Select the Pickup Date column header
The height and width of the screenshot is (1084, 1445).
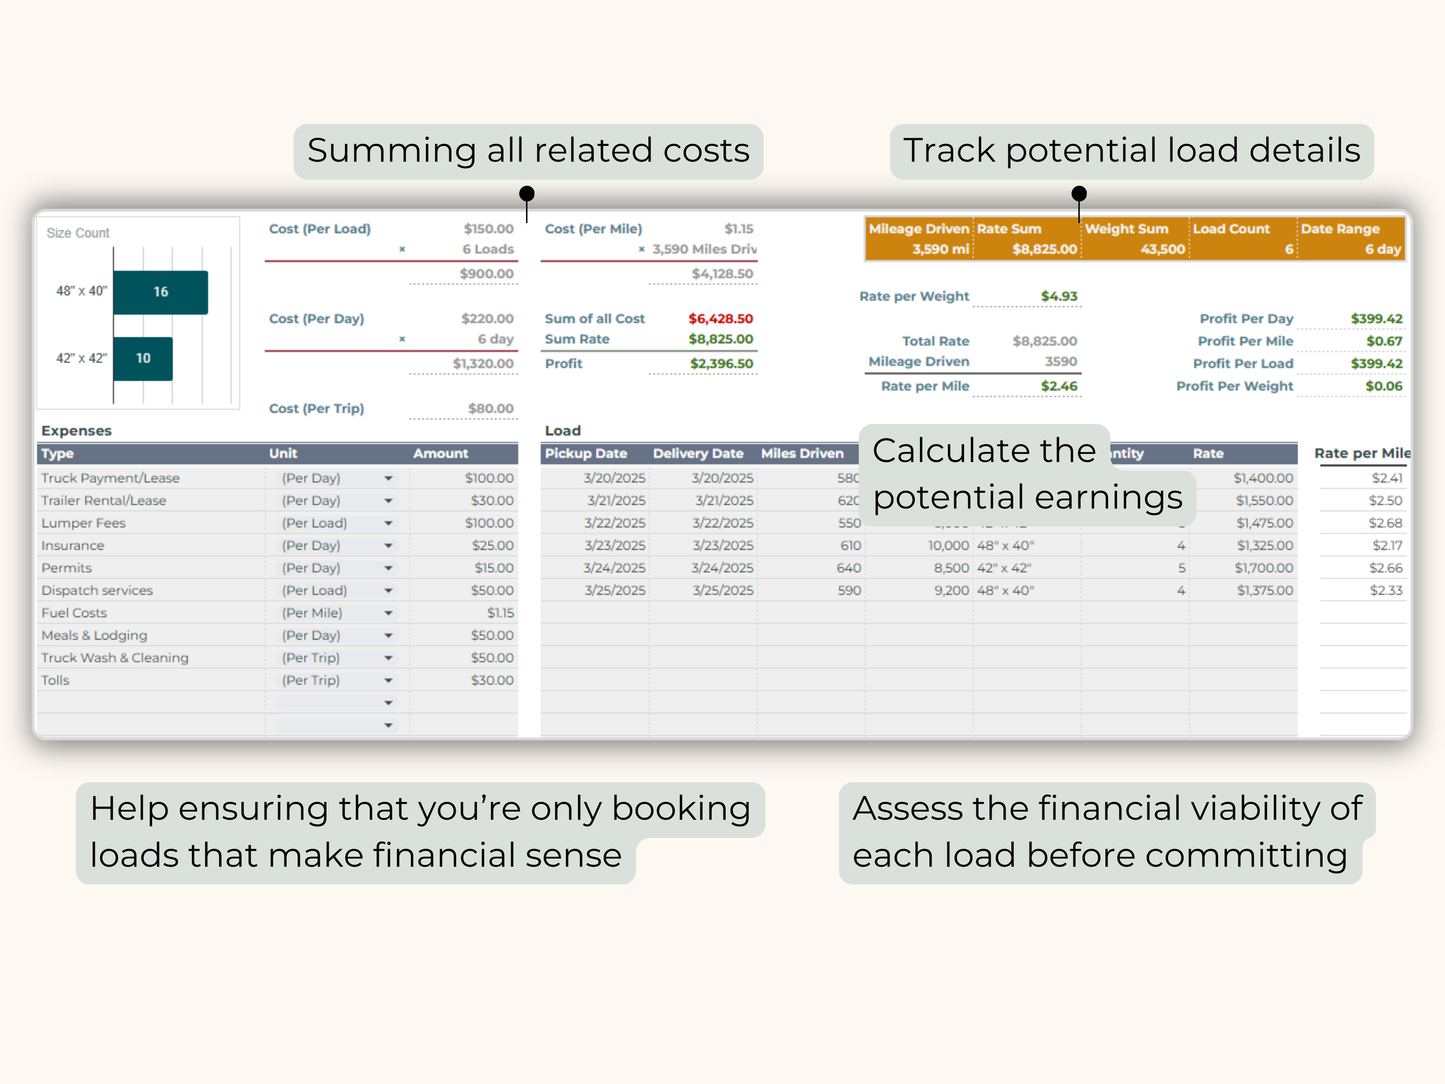[x=587, y=453]
